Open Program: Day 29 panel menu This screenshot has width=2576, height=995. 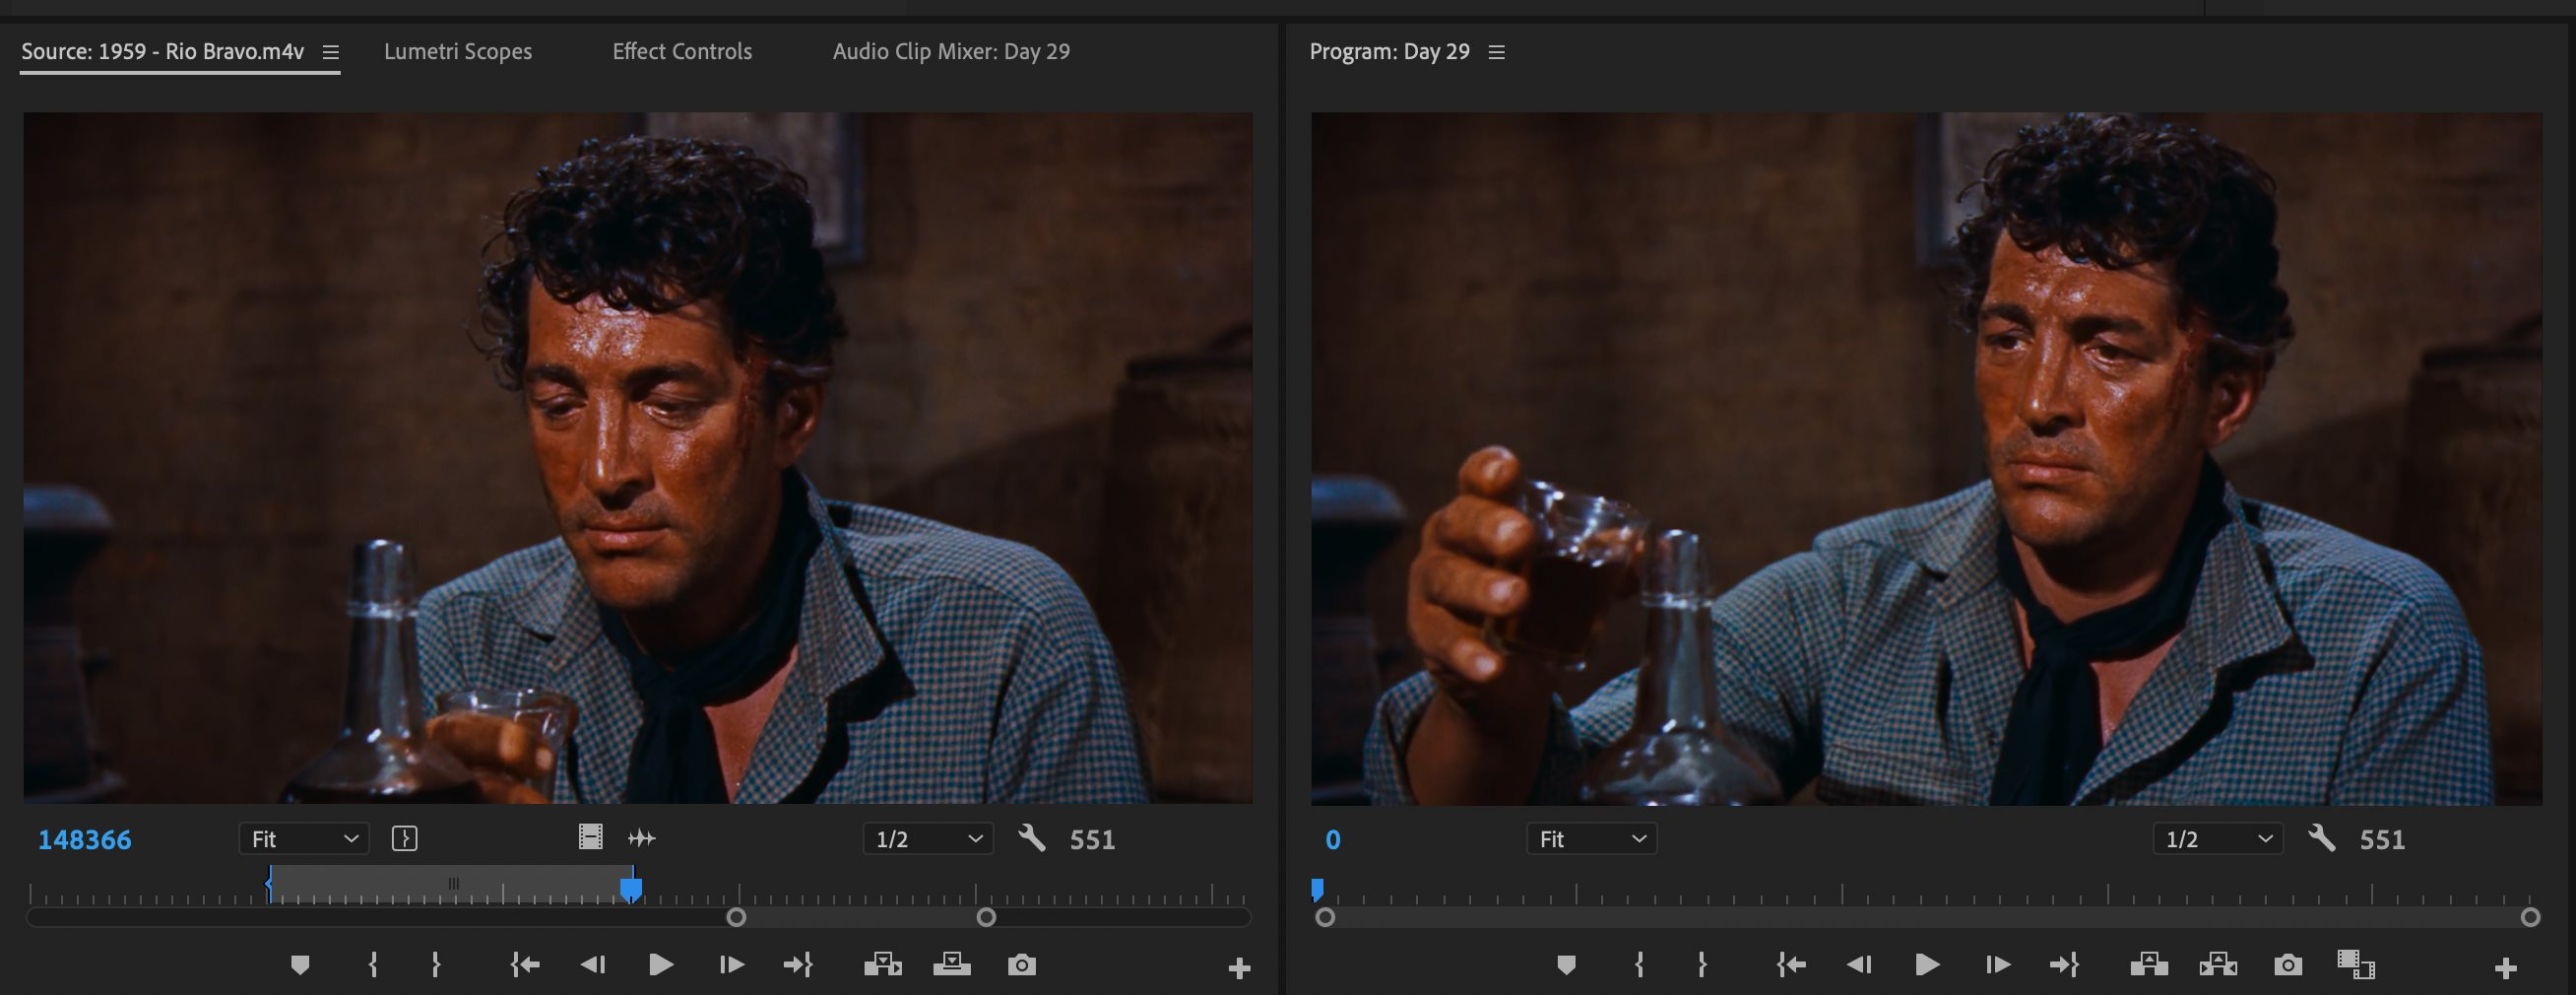[x=1496, y=52]
